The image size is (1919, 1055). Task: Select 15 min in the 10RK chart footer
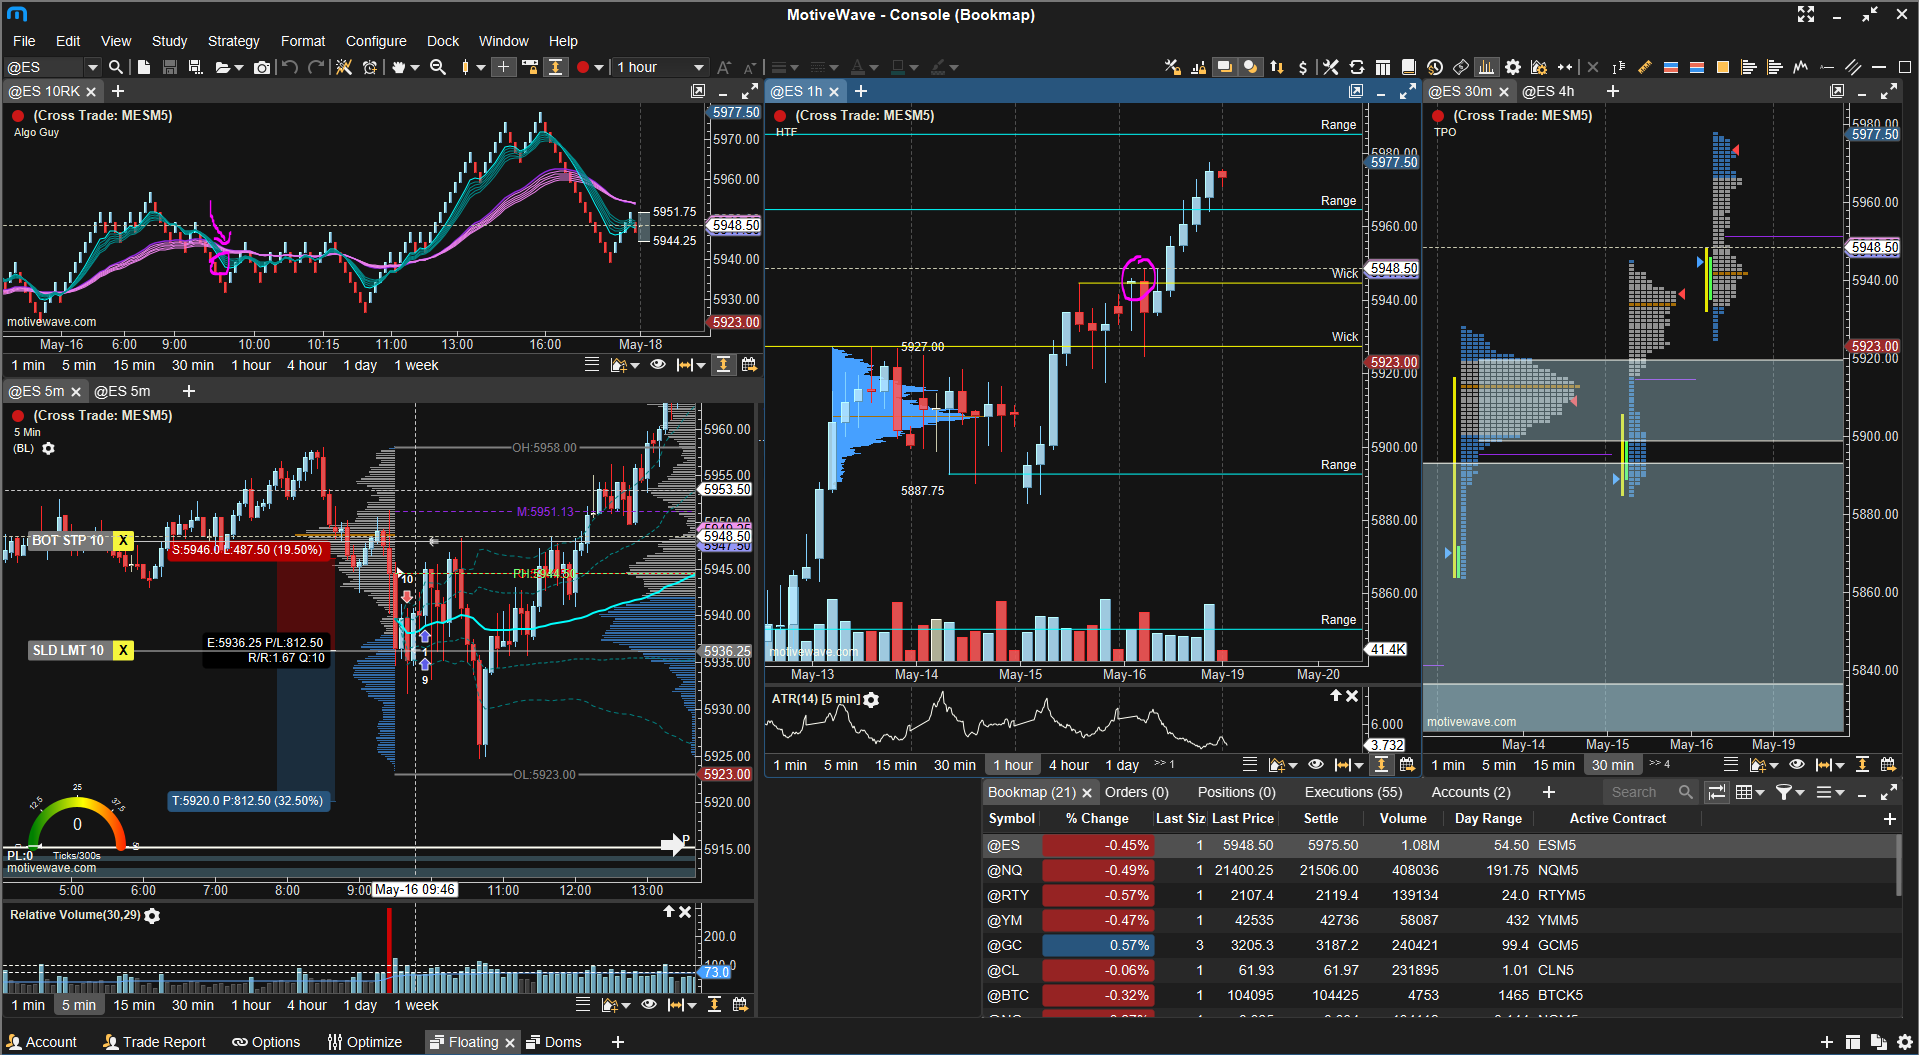pyautogui.click(x=134, y=365)
